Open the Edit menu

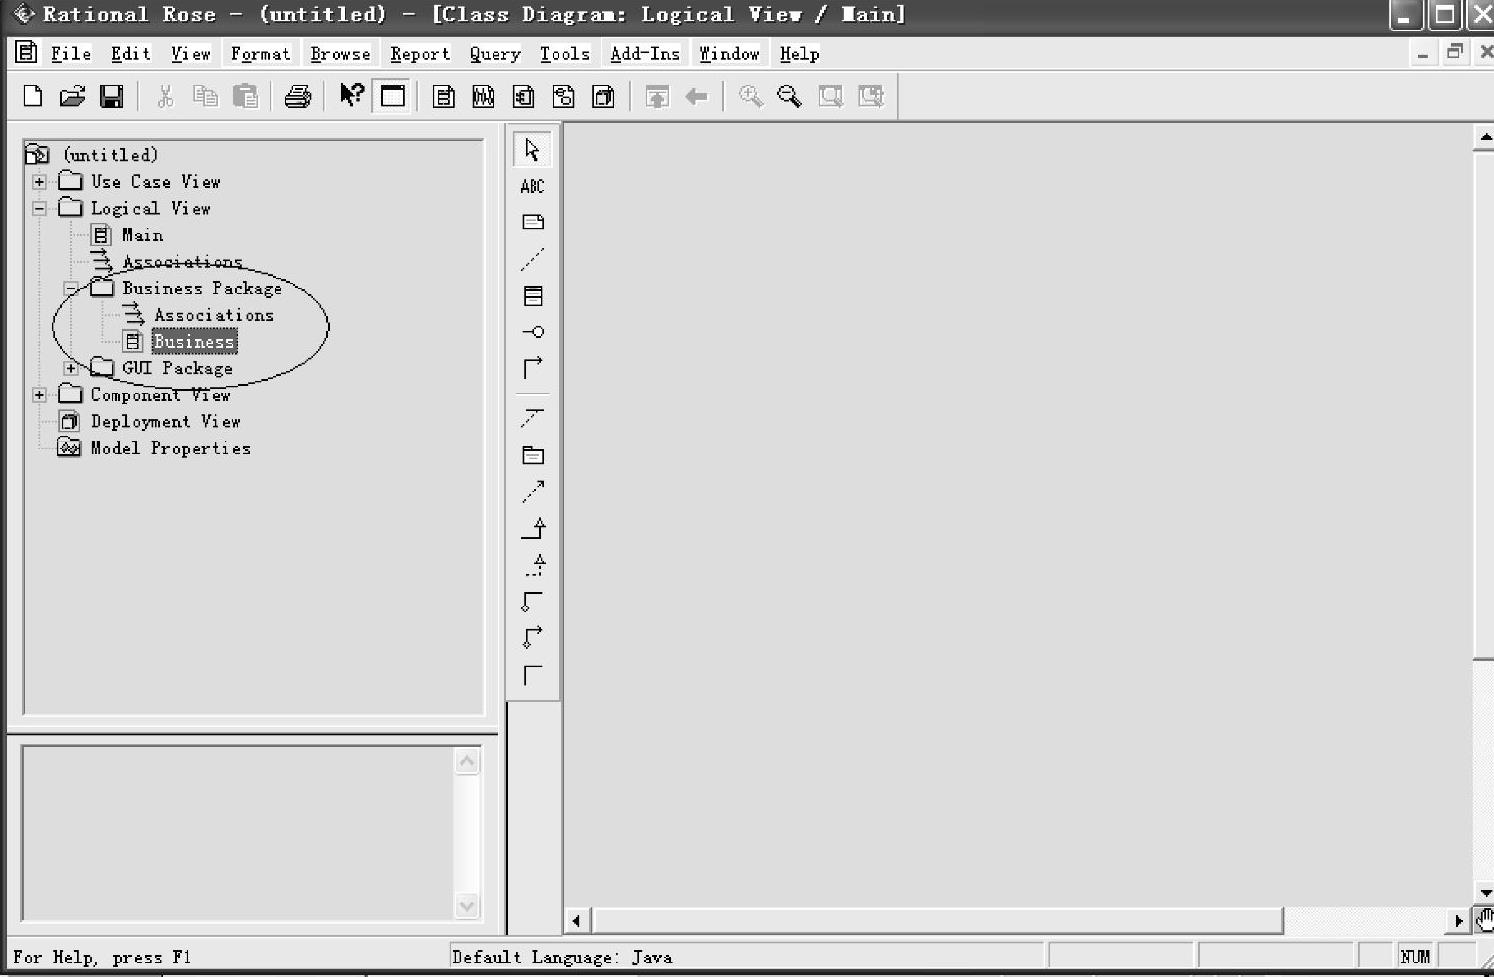130,54
